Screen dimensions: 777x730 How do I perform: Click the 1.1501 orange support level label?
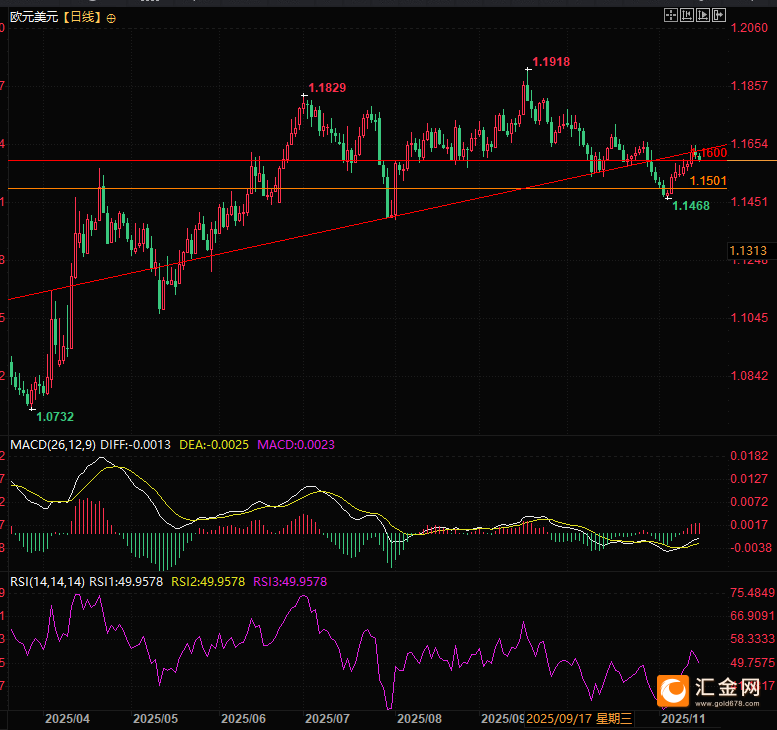pyautogui.click(x=707, y=180)
